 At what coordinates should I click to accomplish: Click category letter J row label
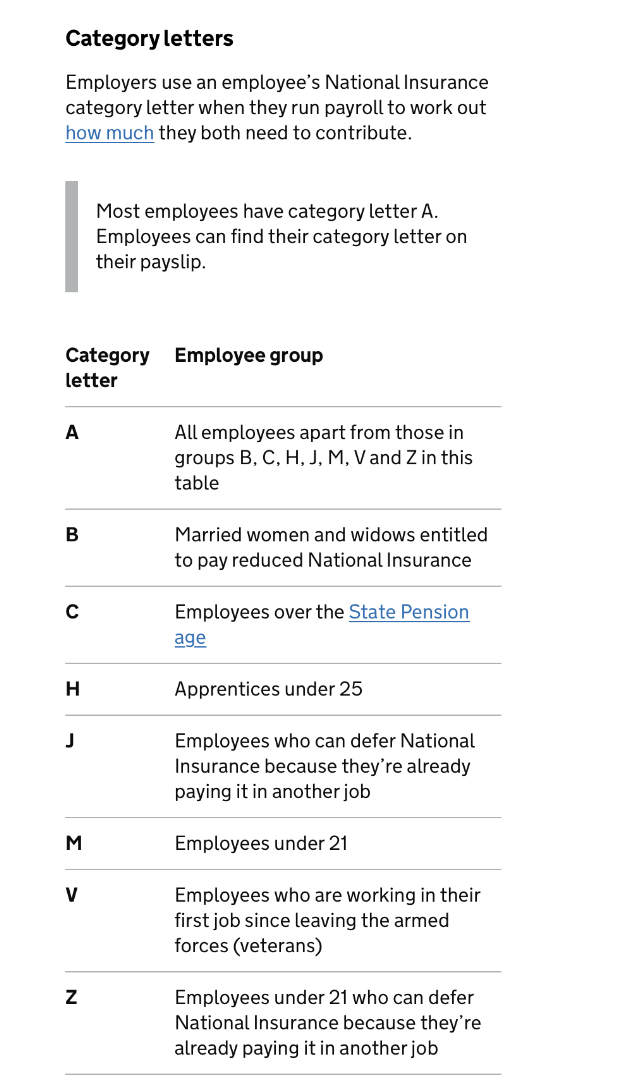(69, 740)
